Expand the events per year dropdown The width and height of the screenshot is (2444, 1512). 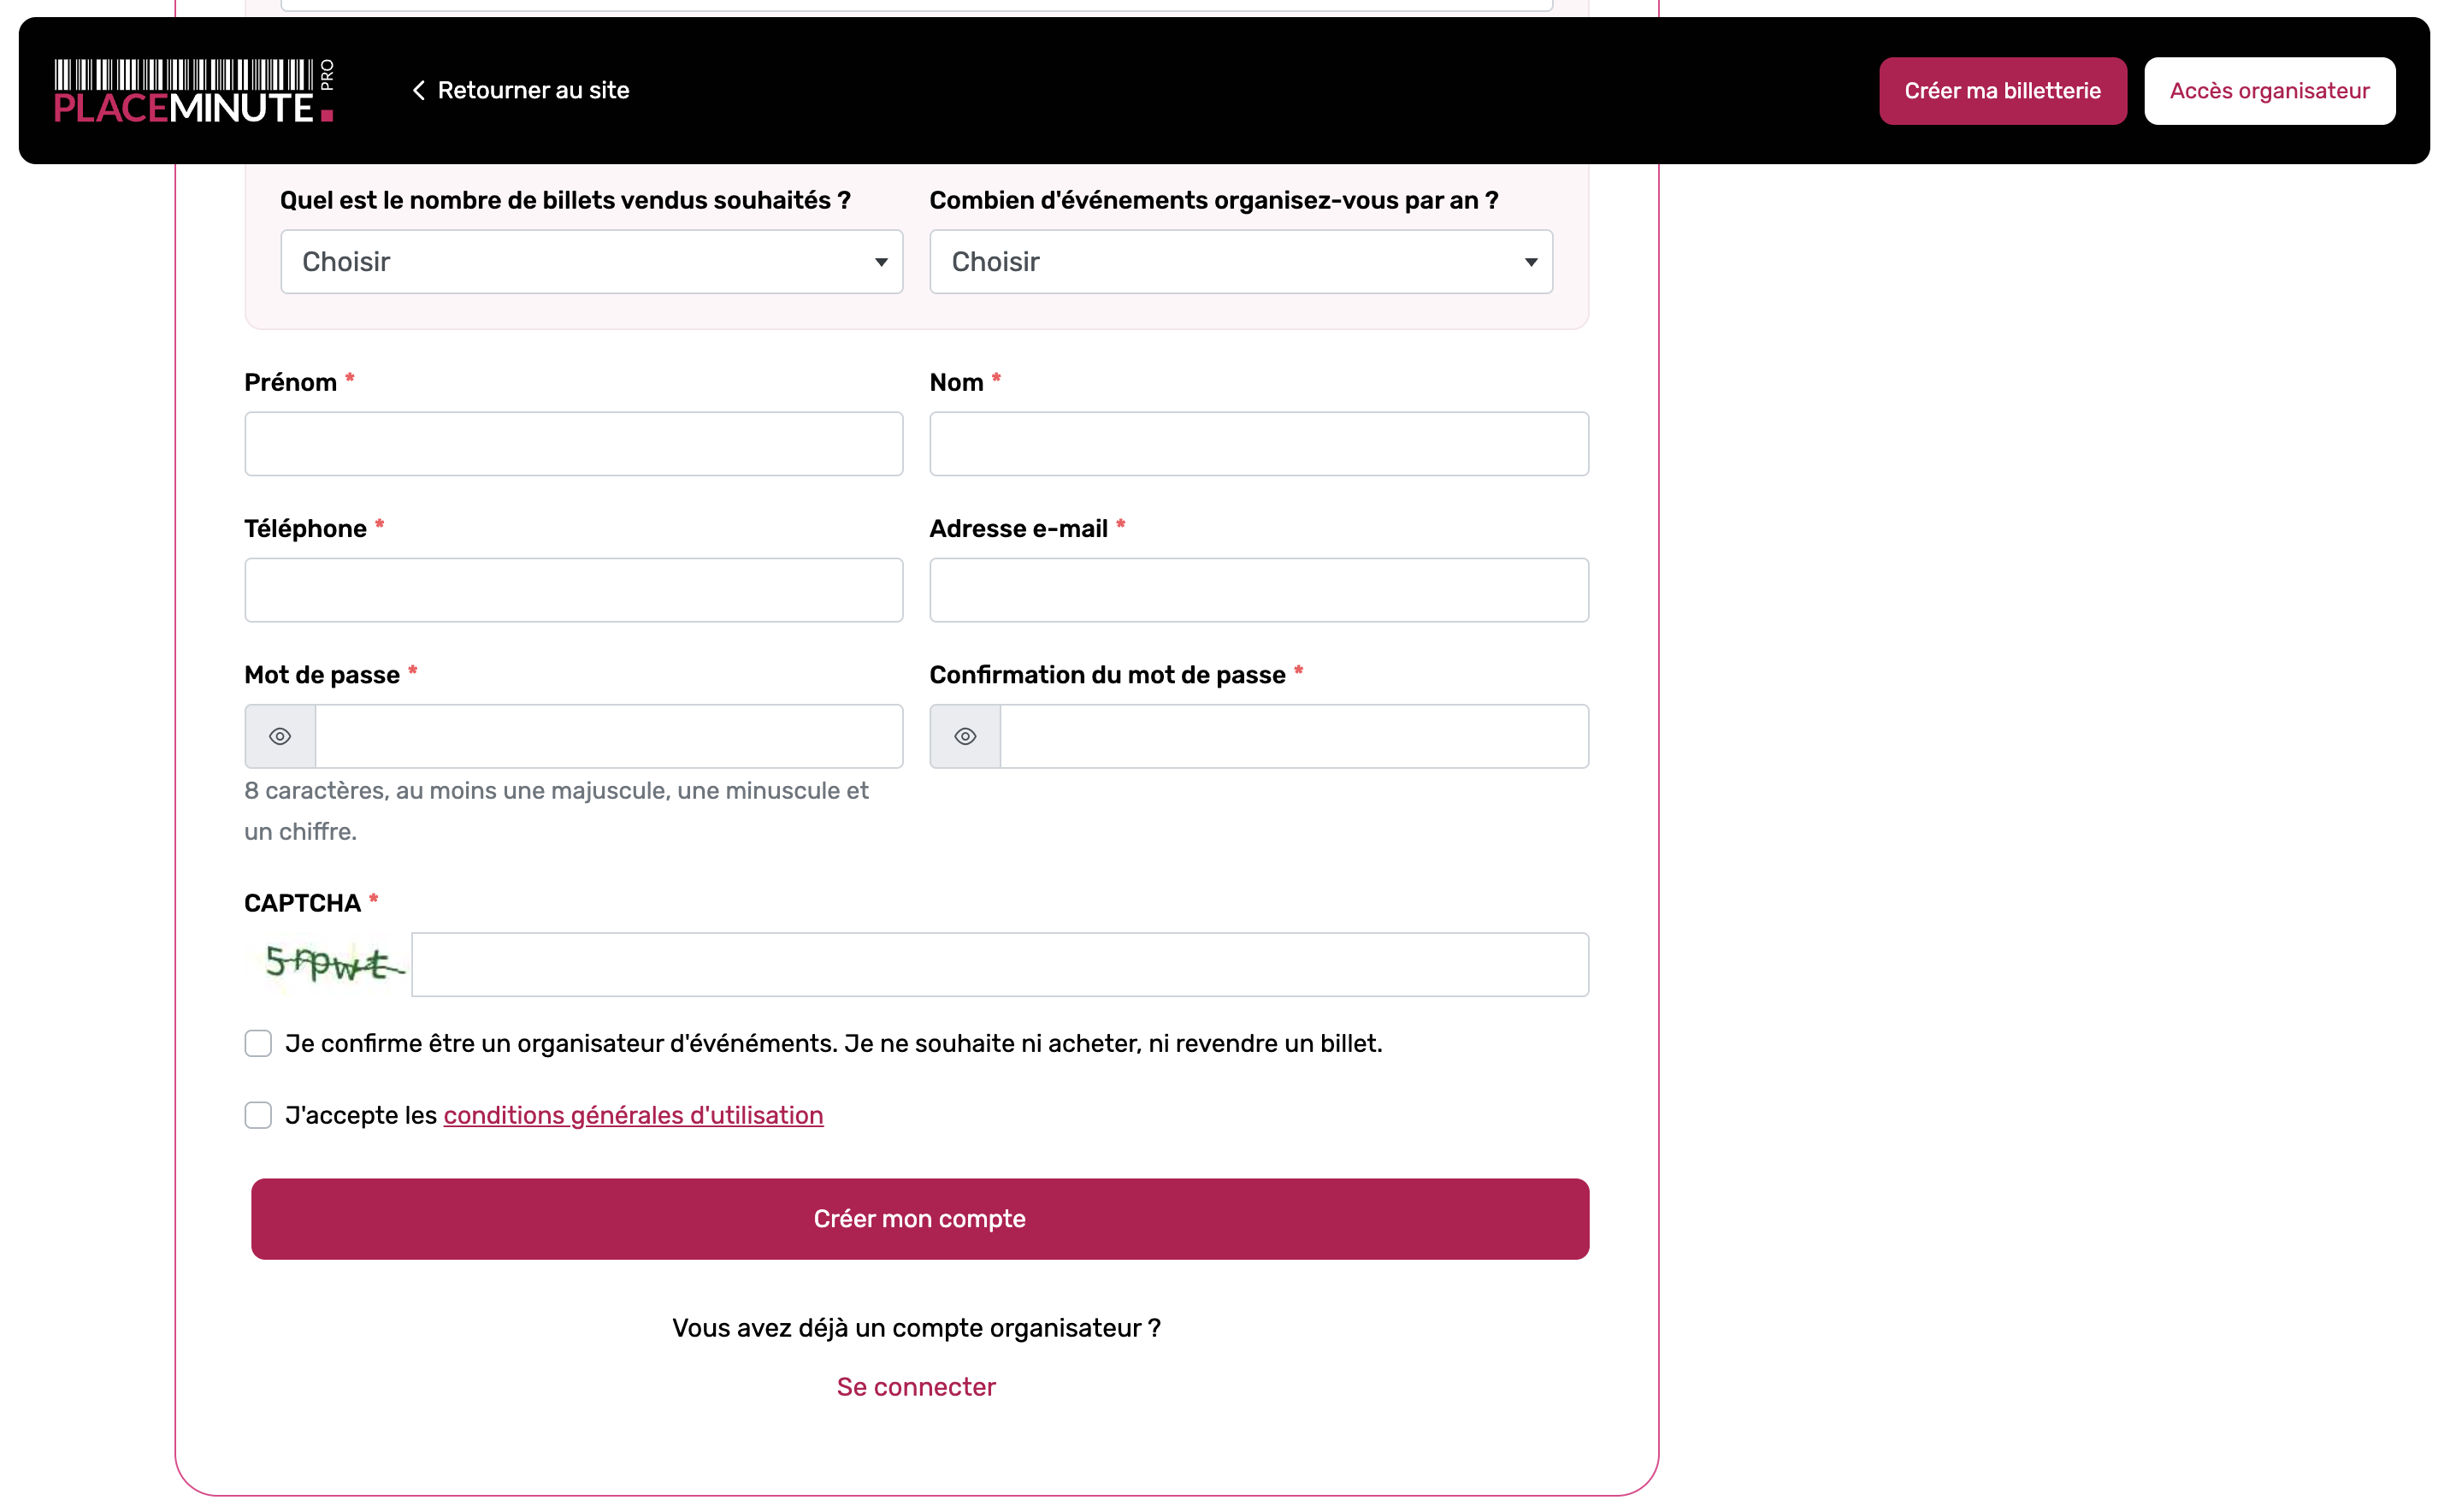point(1240,262)
